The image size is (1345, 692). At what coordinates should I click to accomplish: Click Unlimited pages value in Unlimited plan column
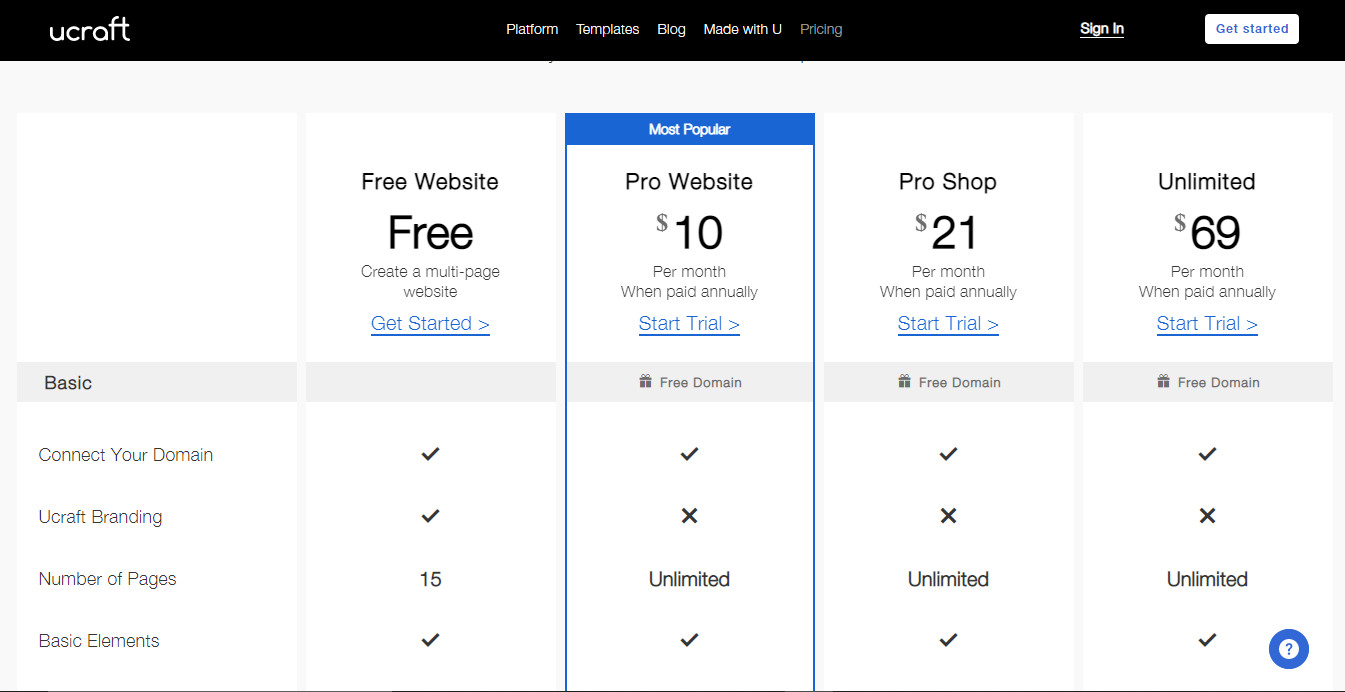pyautogui.click(x=1207, y=579)
